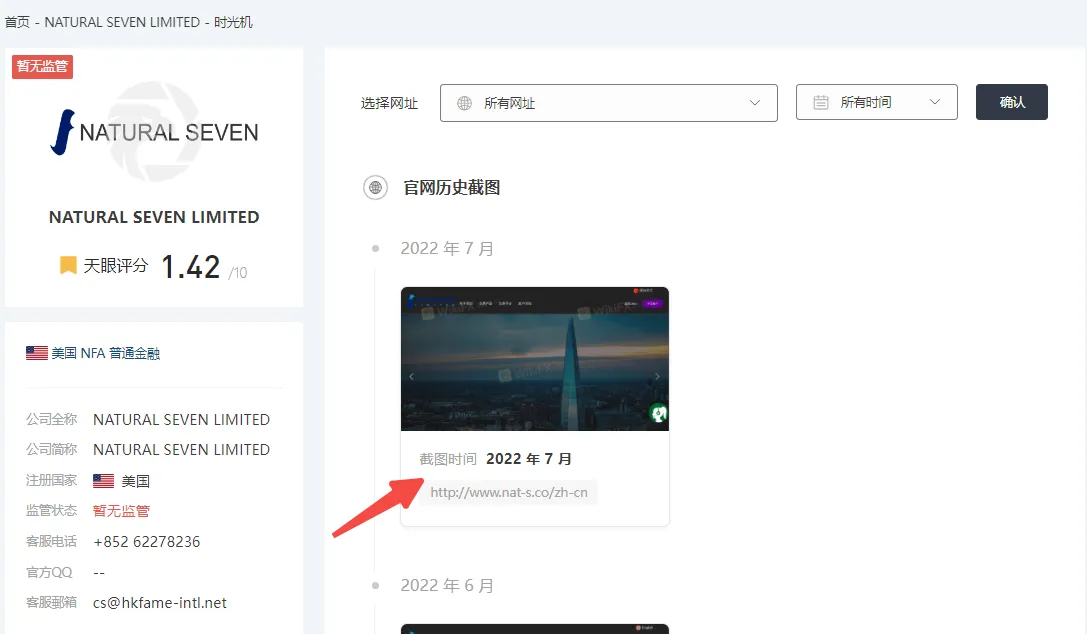Click the yellow bookmark icon by 天眼评分
Viewport: 1087px width, 634px height.
click(x=68, y=265)
